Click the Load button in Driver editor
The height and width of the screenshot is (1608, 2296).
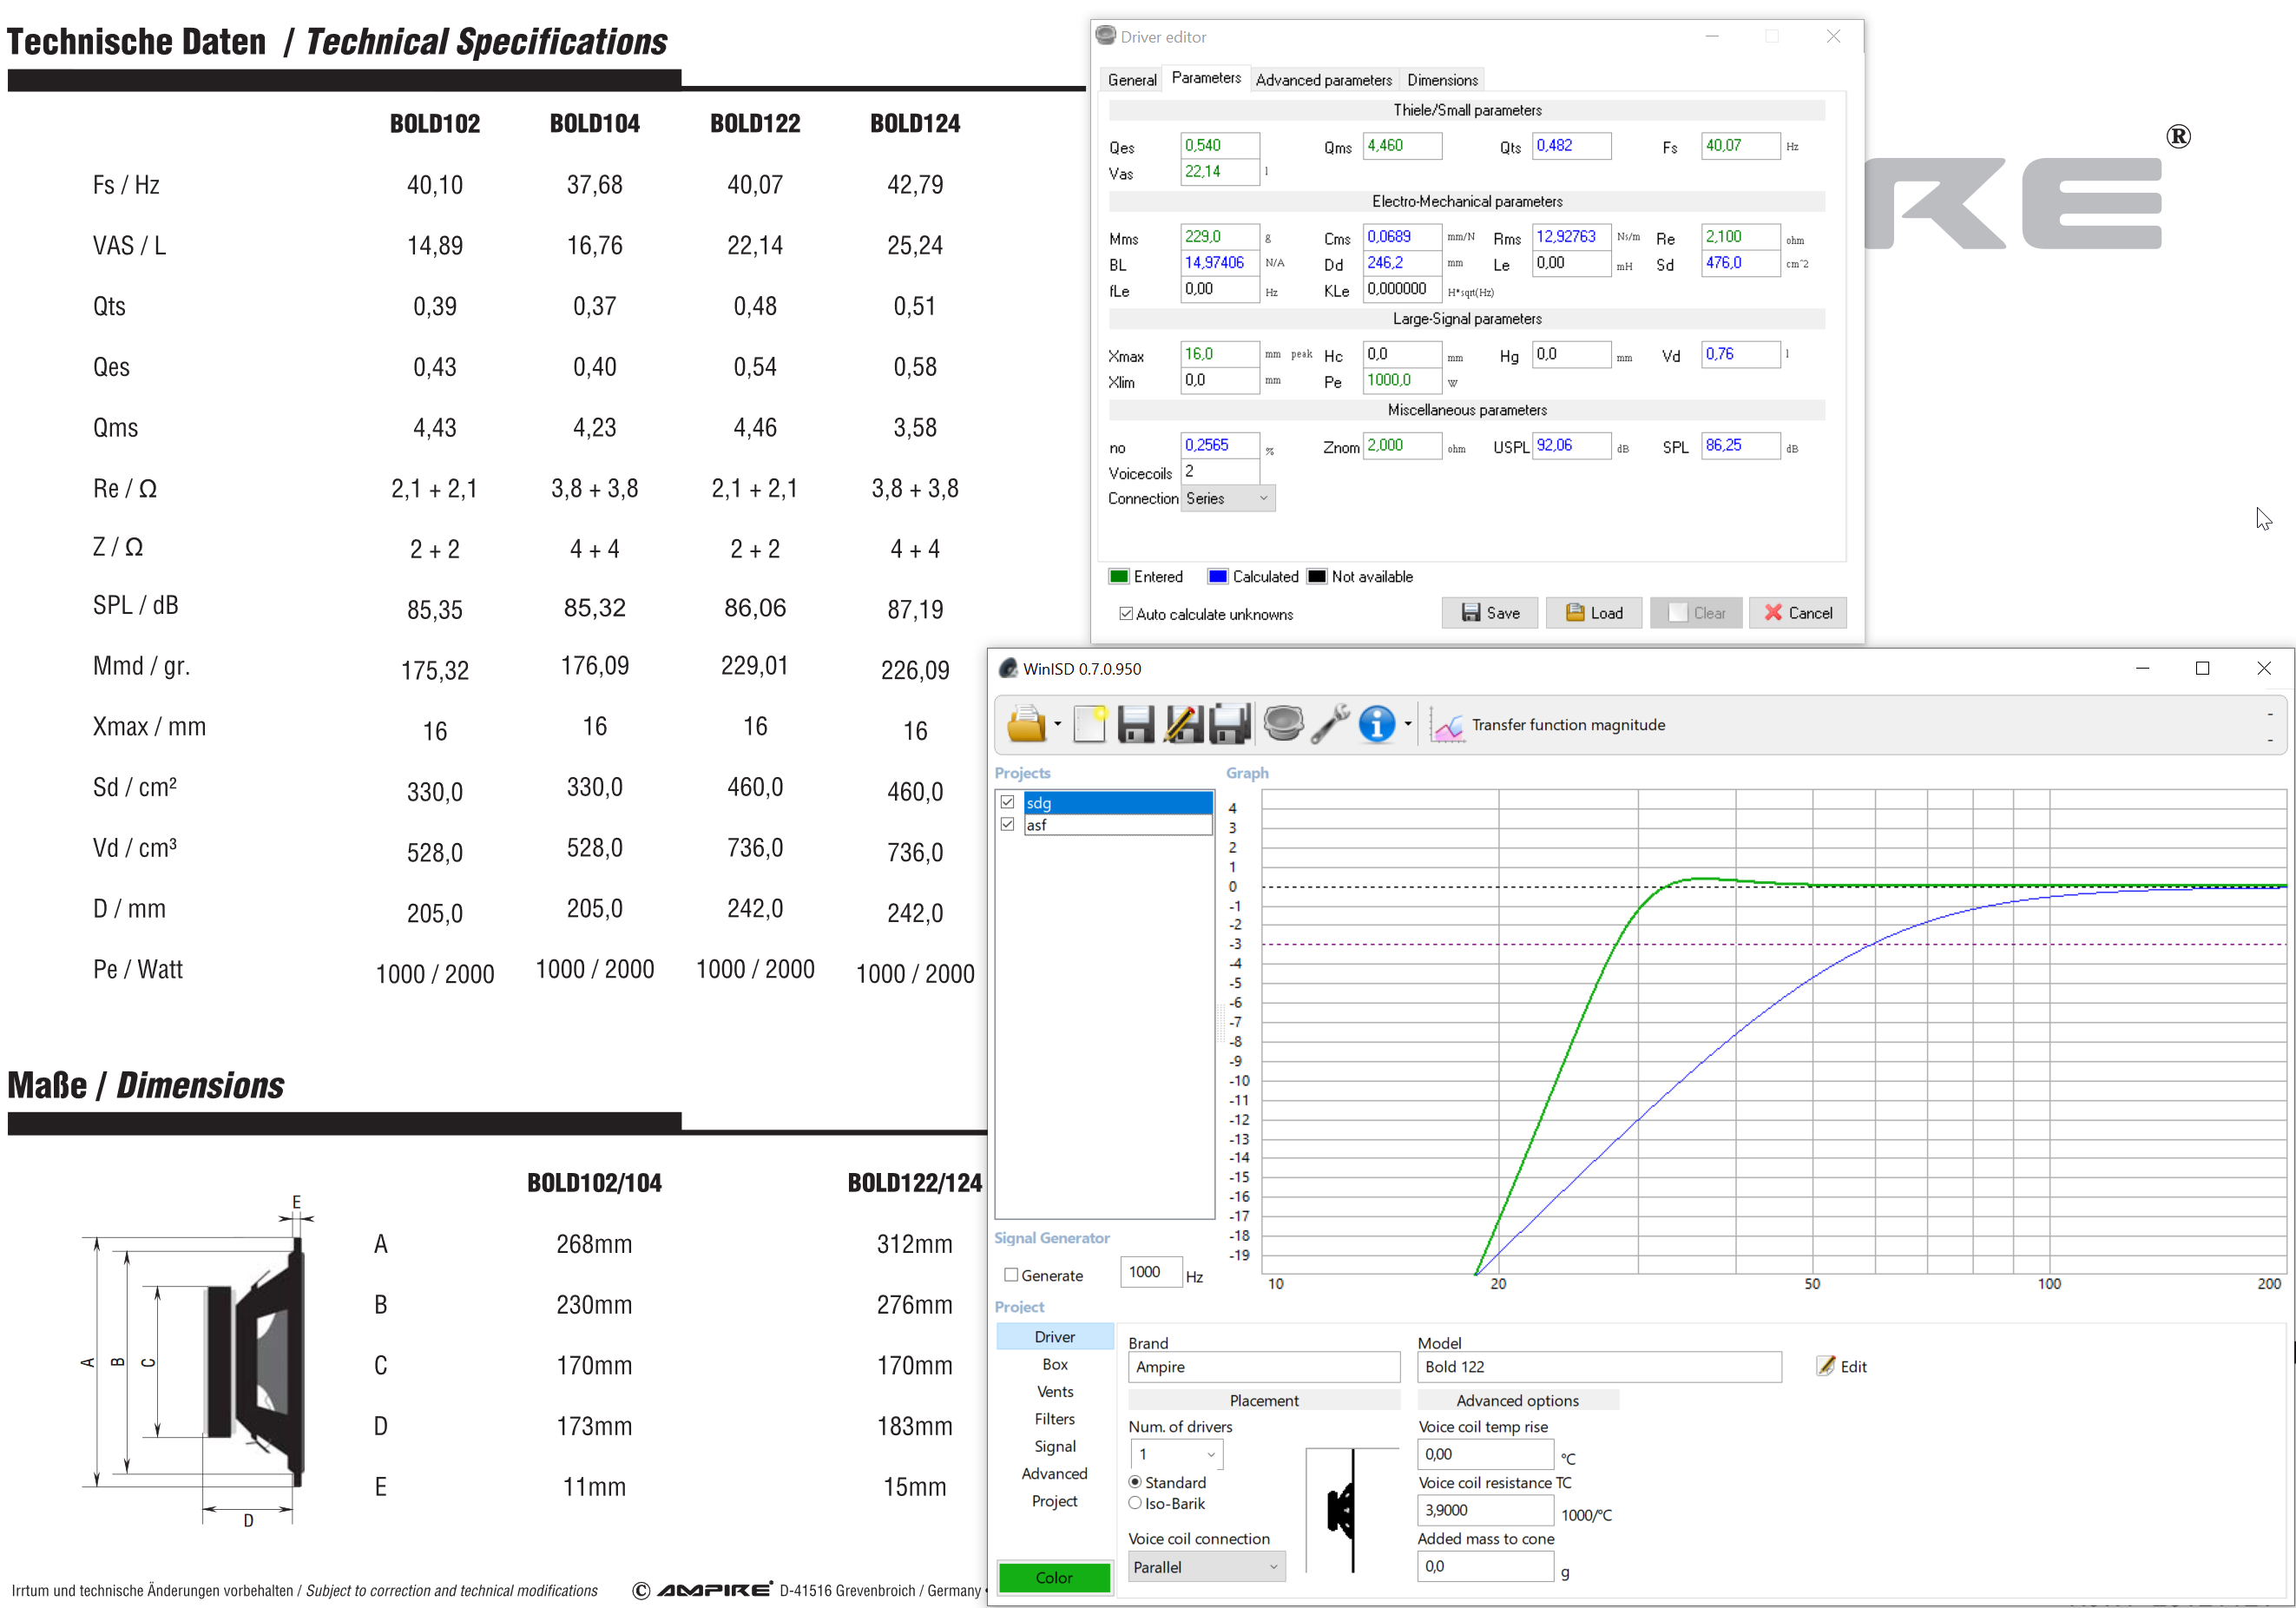tap(1594, 613)
